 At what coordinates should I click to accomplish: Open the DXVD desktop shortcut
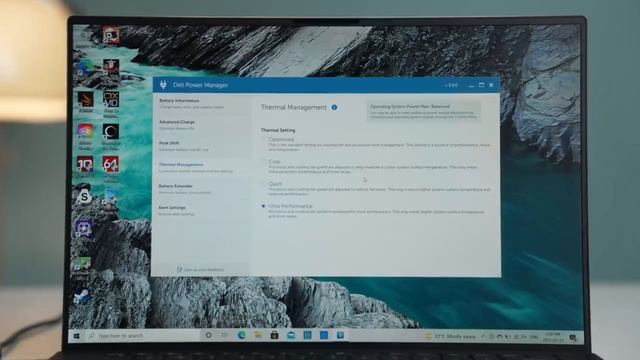pyautogui.click(x=111, y=99)
